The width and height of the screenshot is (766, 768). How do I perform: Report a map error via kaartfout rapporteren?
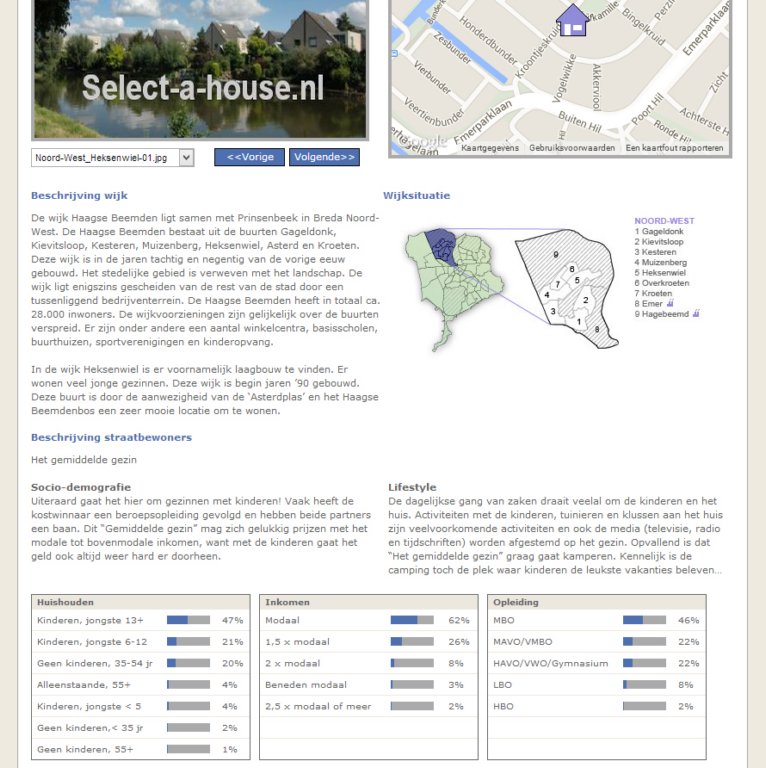674,148
